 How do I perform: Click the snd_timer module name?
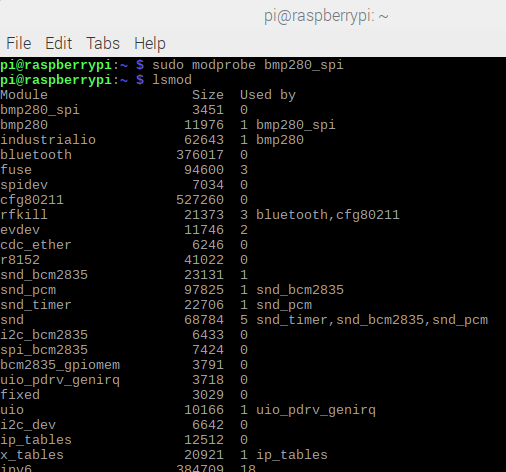tap(36, 305)
